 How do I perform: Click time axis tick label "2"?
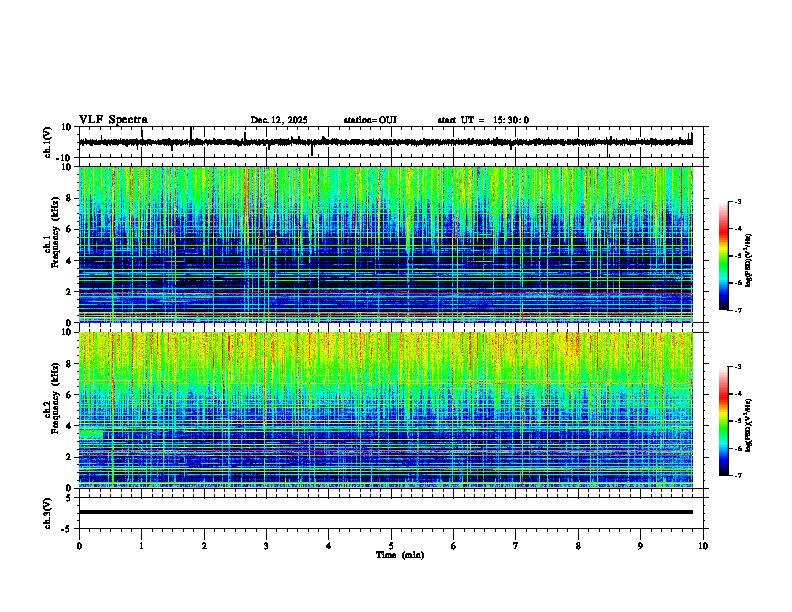204,546
